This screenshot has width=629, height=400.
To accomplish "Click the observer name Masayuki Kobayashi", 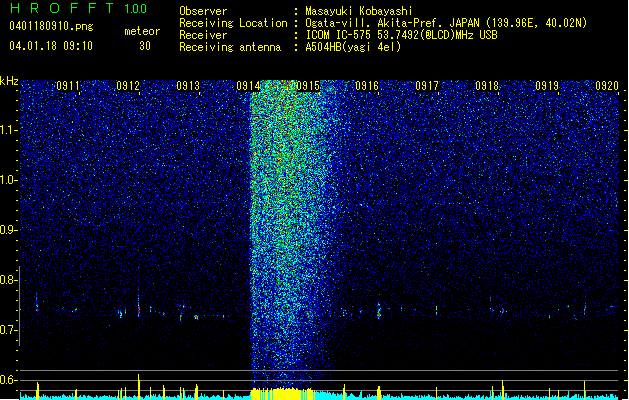I will coord(359,11).
